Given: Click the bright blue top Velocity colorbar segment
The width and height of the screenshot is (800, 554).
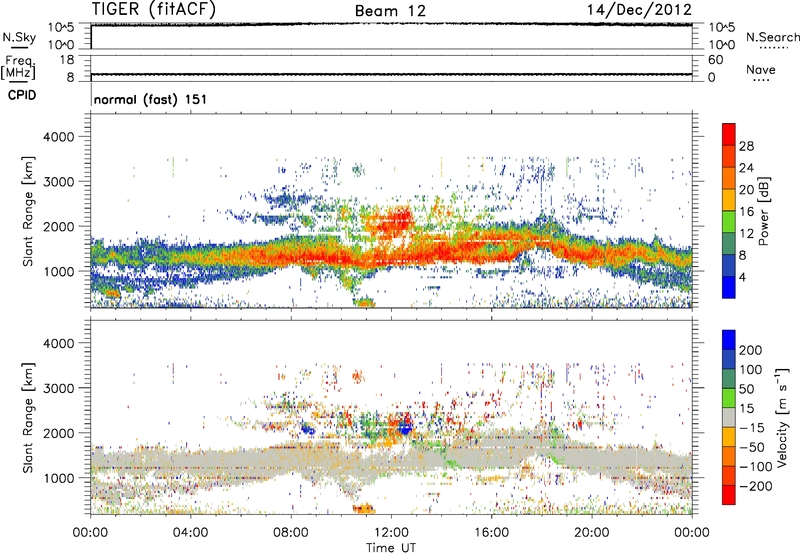Looking at the screenshot, I should pos(729,340).
